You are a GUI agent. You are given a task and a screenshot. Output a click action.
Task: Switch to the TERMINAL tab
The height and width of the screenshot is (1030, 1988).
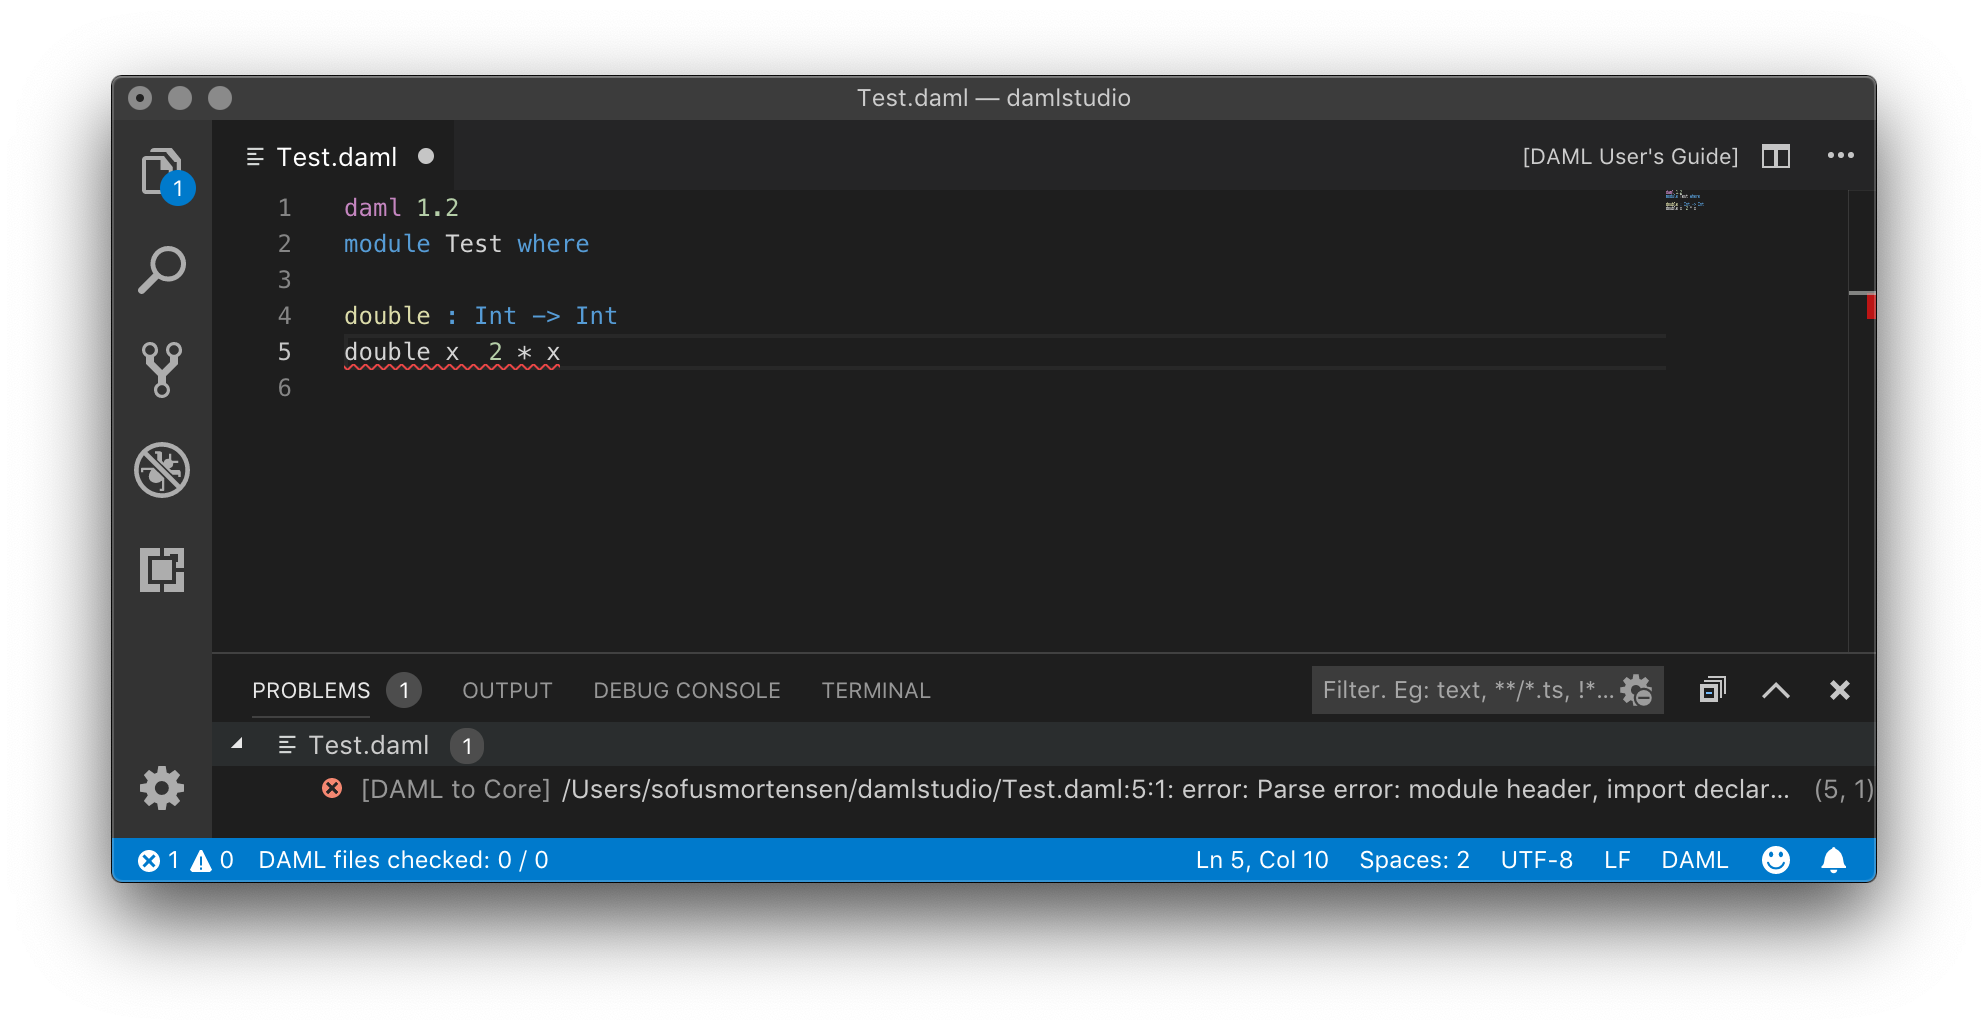point(876,691)
